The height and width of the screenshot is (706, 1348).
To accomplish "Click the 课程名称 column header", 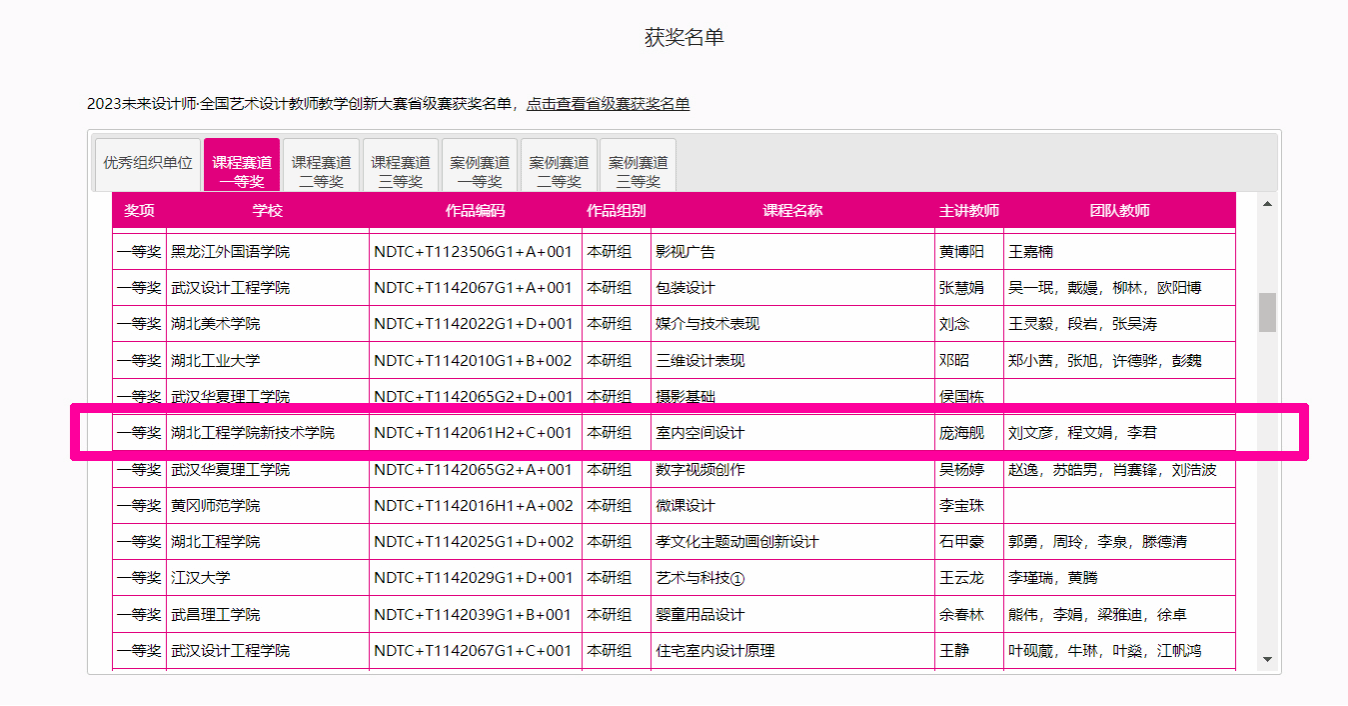I will click(x=792, y=211).
